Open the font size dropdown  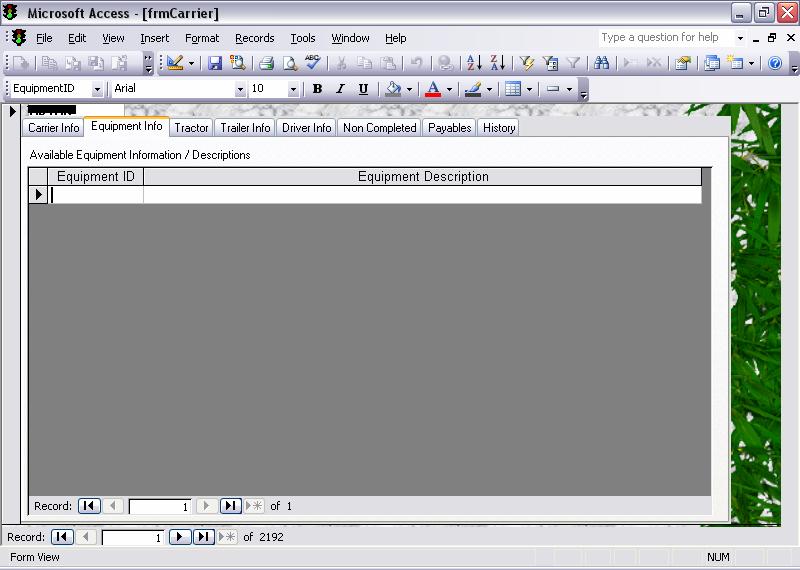click(x=293, y=89)
